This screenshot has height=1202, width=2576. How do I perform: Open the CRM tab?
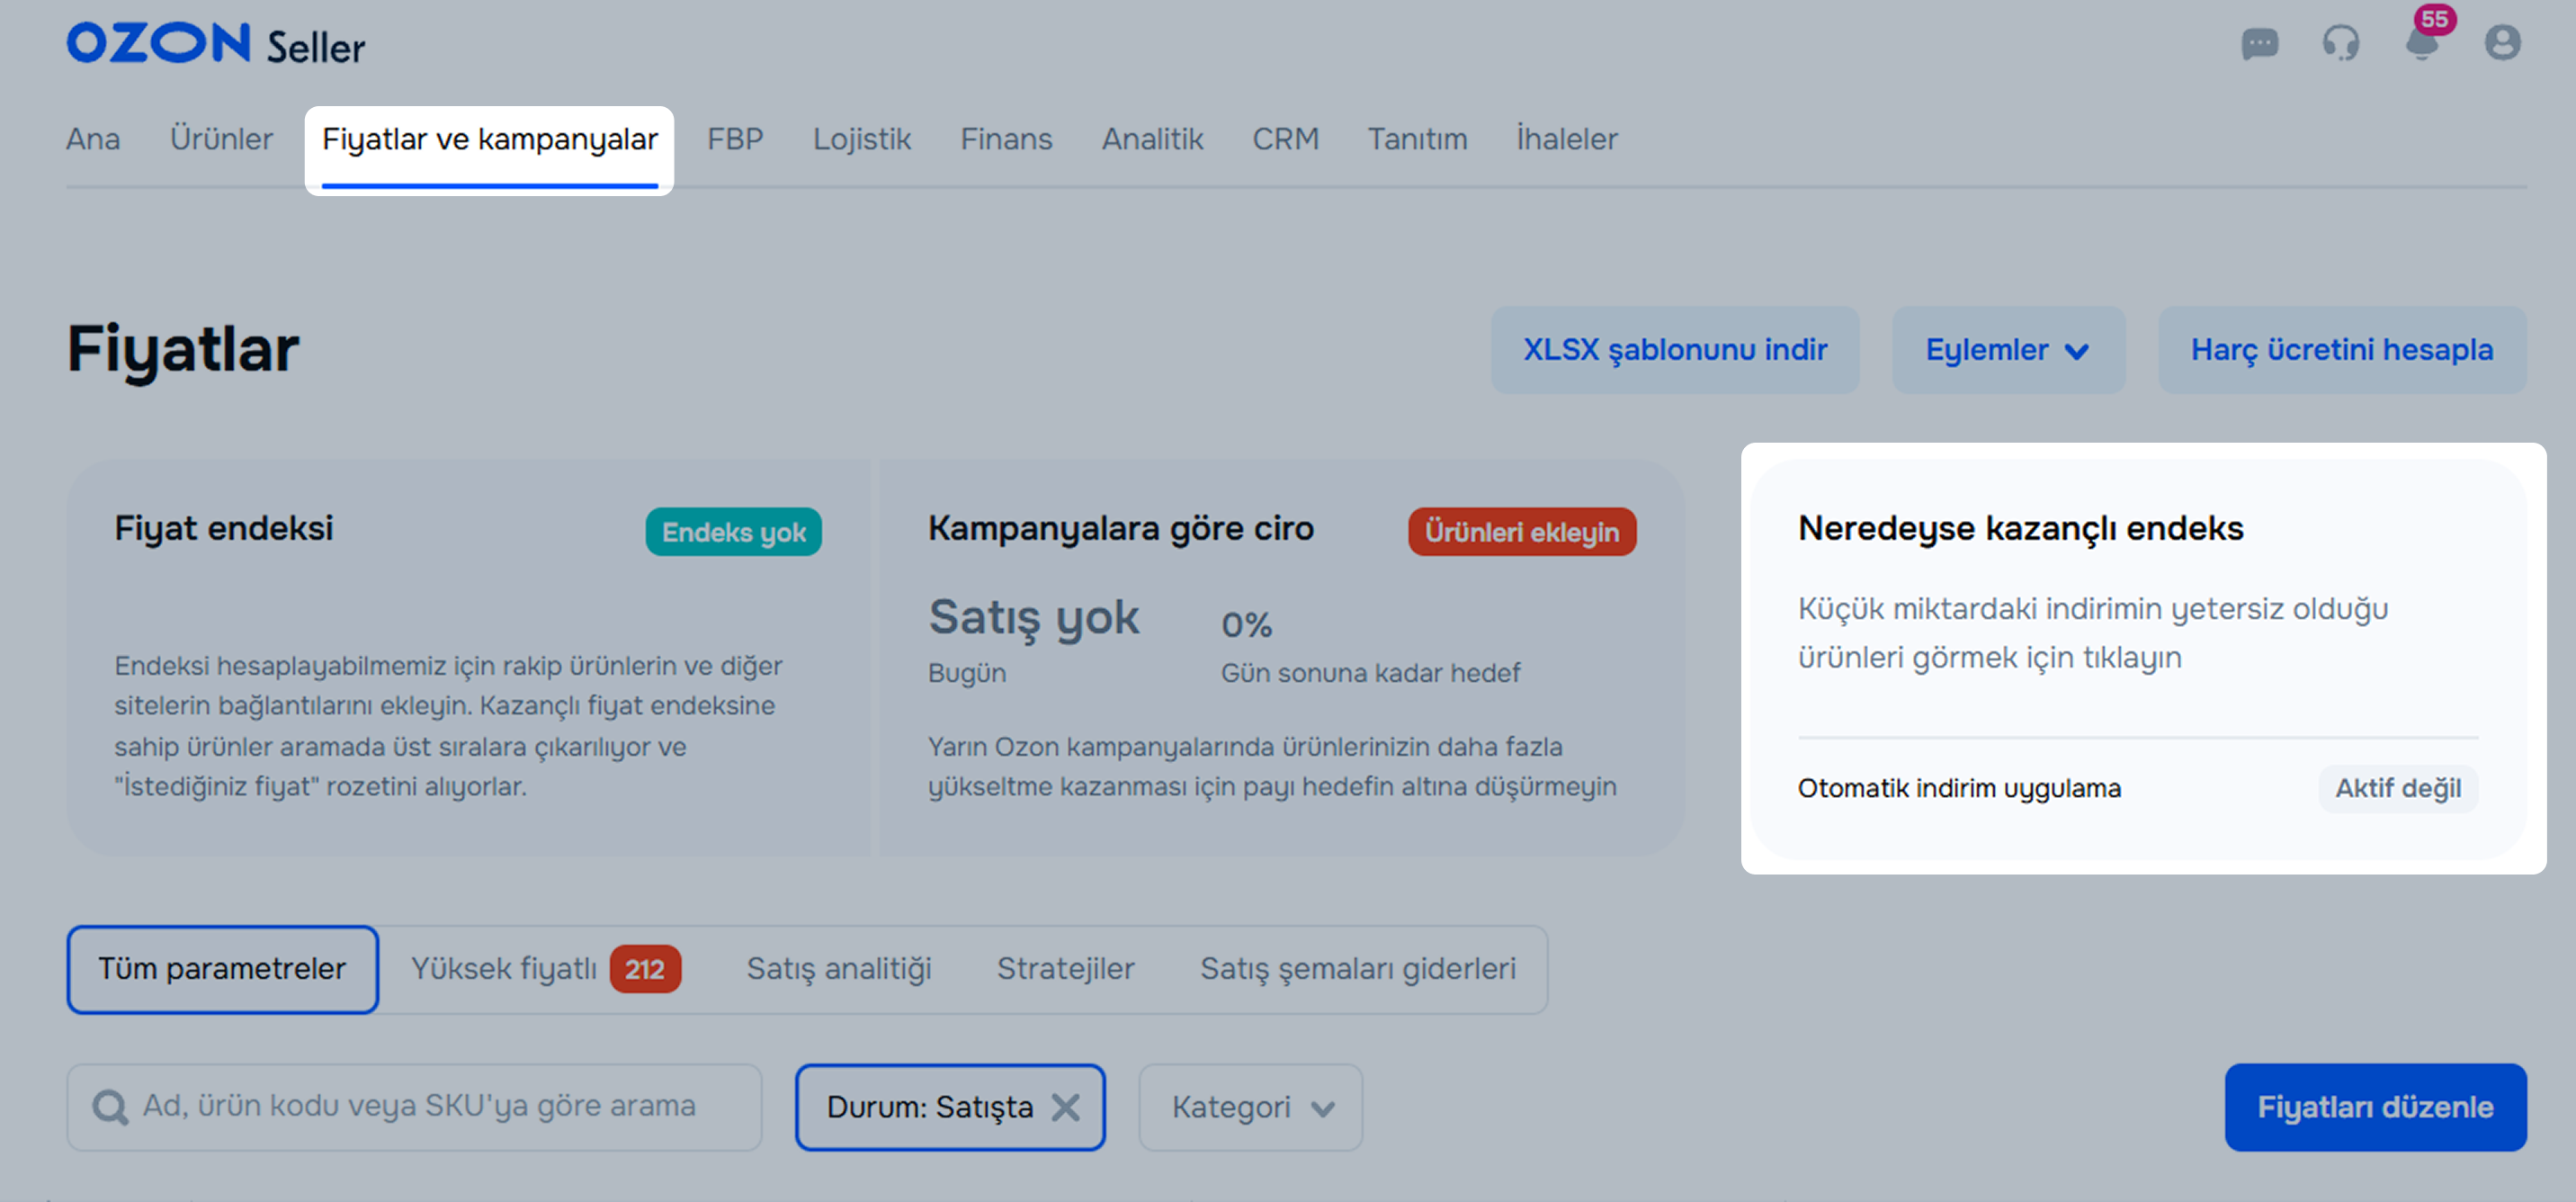1285,139
